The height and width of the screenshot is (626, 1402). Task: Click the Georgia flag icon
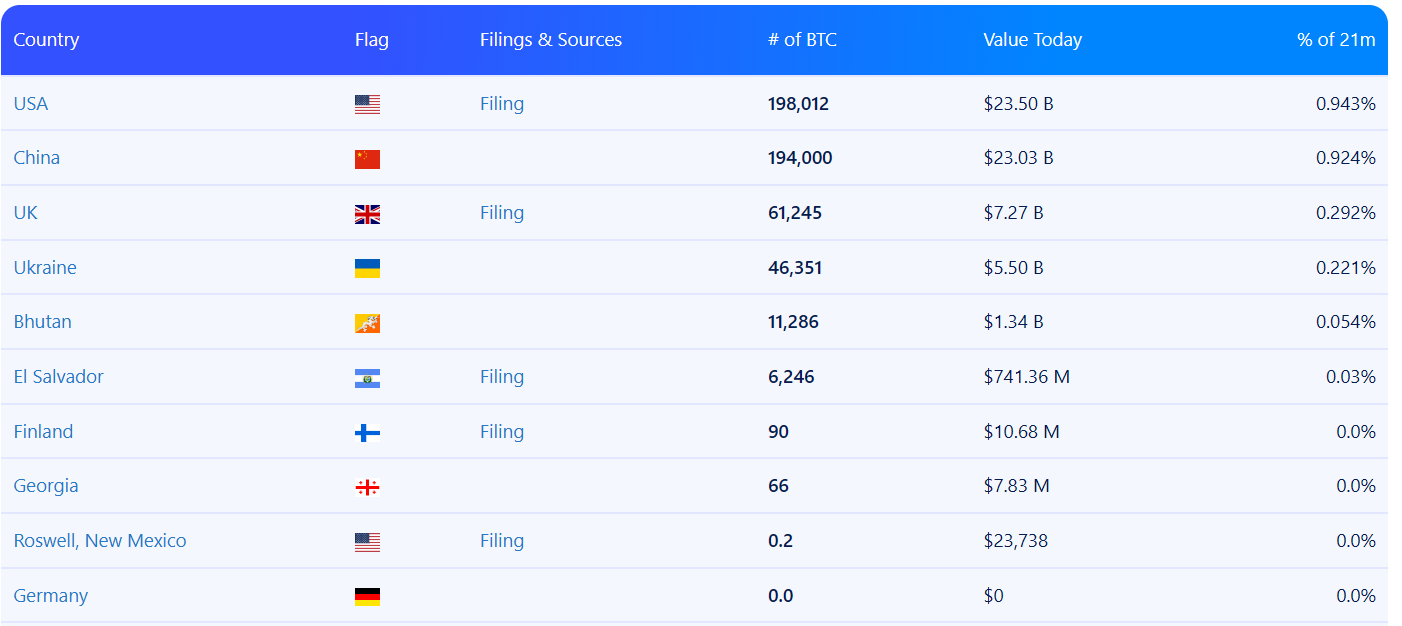367,487
